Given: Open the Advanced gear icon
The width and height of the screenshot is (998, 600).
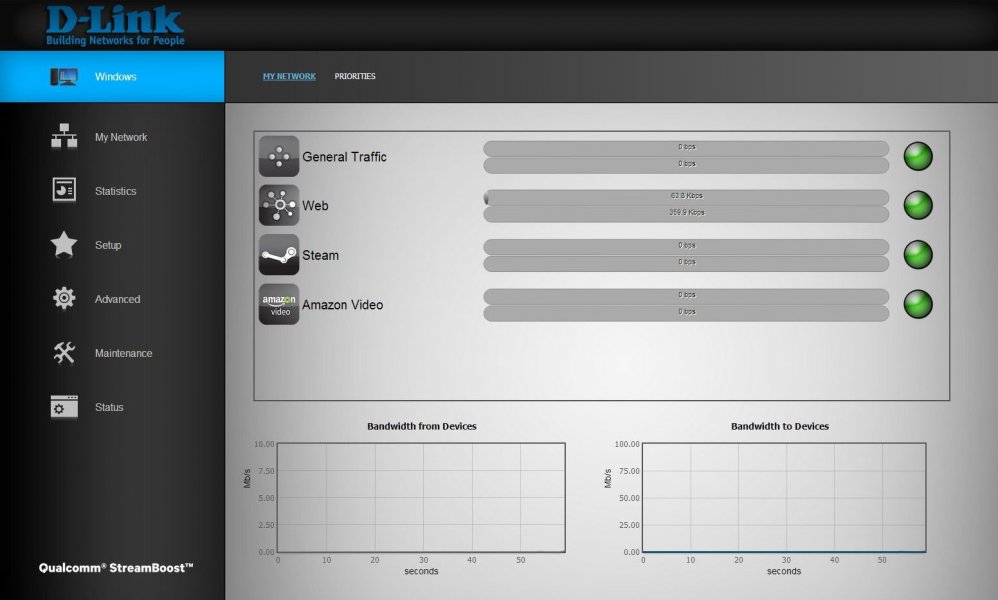Looking at the screenshot, I should click(x=64, y=298).
